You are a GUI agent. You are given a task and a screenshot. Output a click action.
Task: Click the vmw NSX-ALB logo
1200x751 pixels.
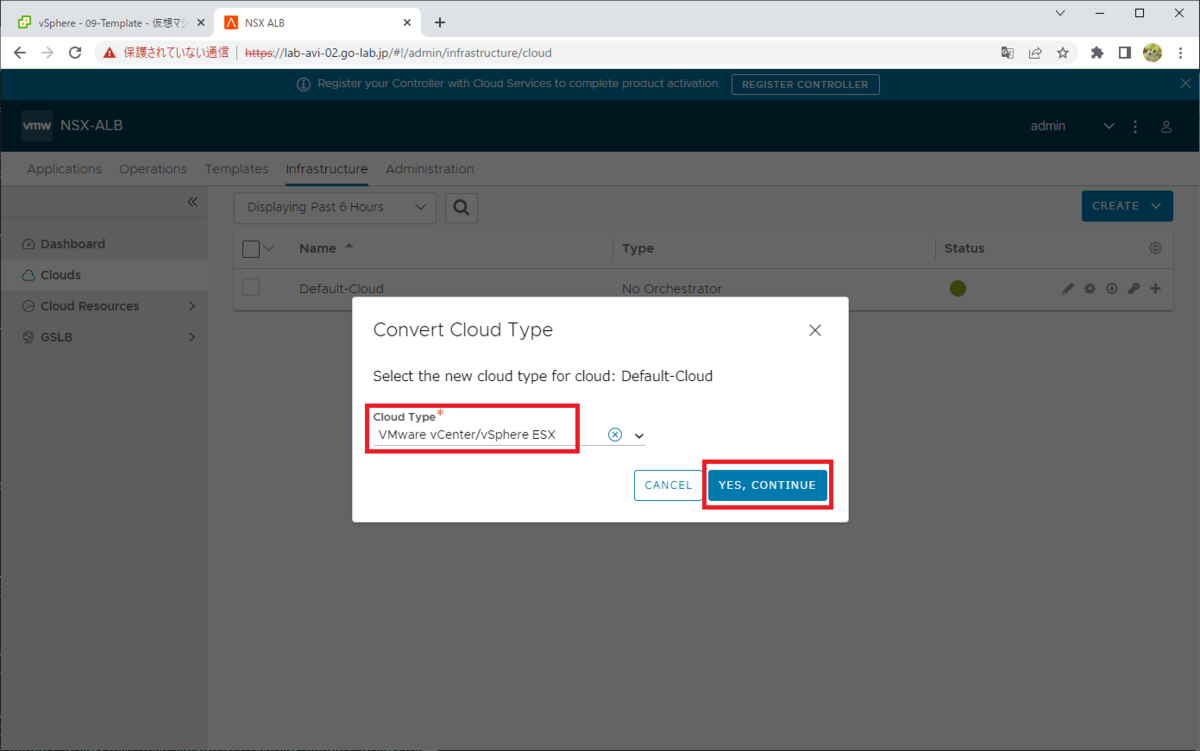[x=72, y=126]
